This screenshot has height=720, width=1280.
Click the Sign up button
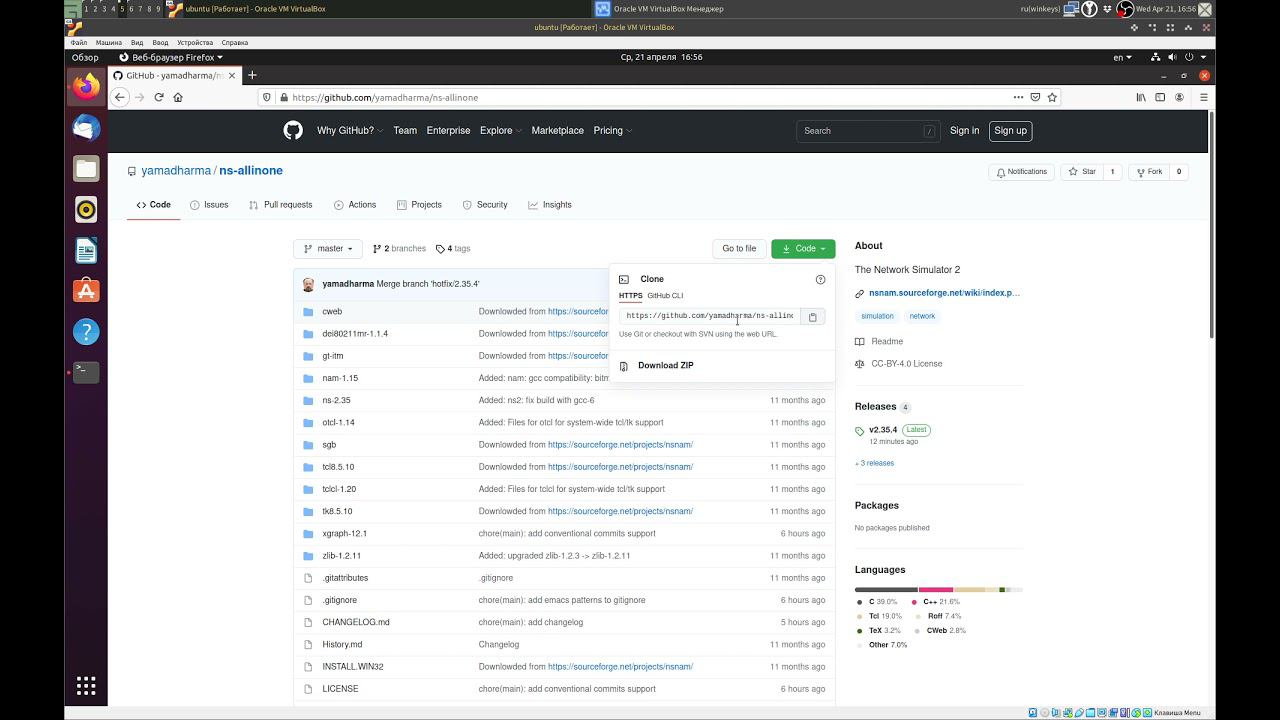tap(1010, 131)
